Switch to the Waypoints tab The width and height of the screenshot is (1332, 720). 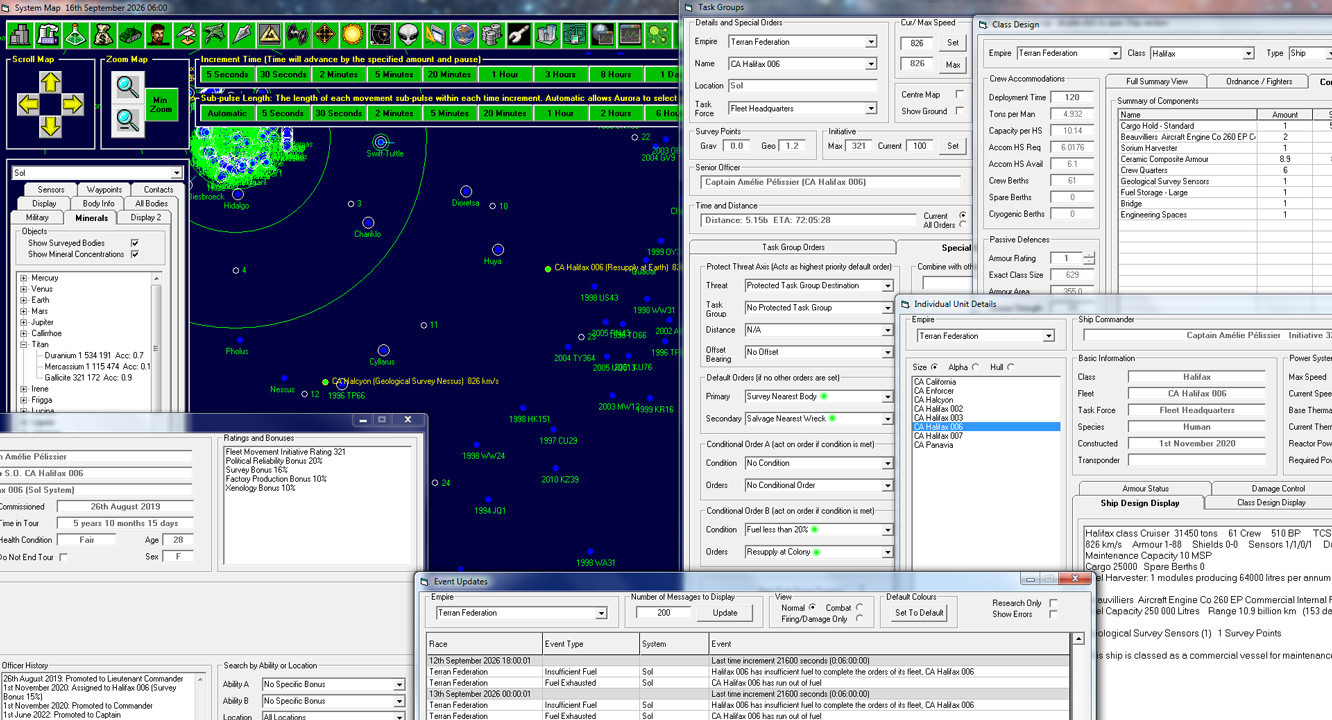104,189
